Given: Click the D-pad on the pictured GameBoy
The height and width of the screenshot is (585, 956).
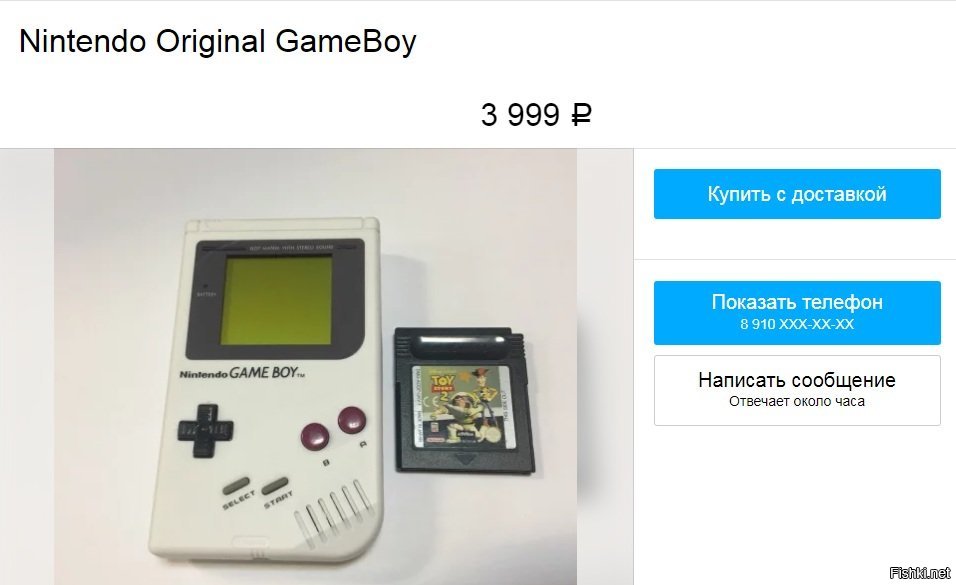Looking at the screenshot, I should coord(205,430).
